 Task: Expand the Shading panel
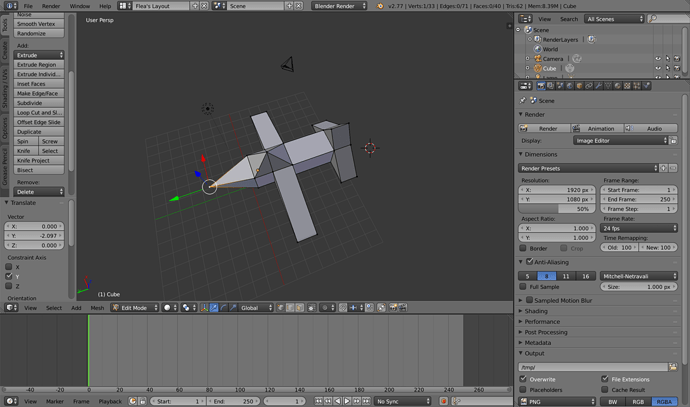coord(536,311)
